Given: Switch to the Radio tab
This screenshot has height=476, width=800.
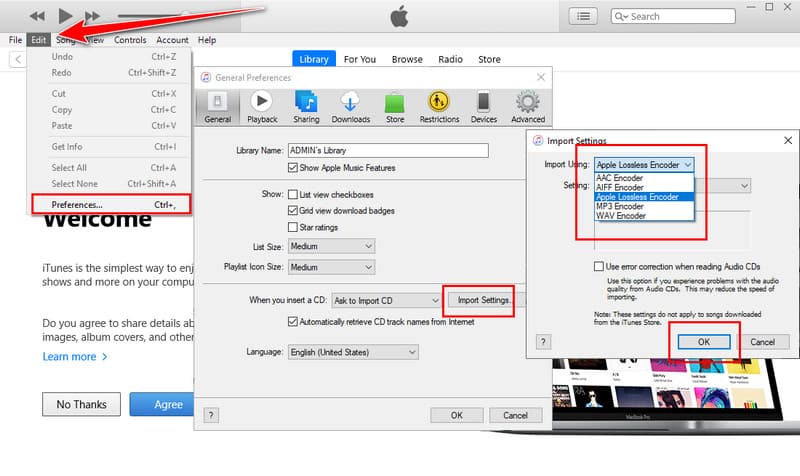Looking at the screenshot, I should click(451, 59).
